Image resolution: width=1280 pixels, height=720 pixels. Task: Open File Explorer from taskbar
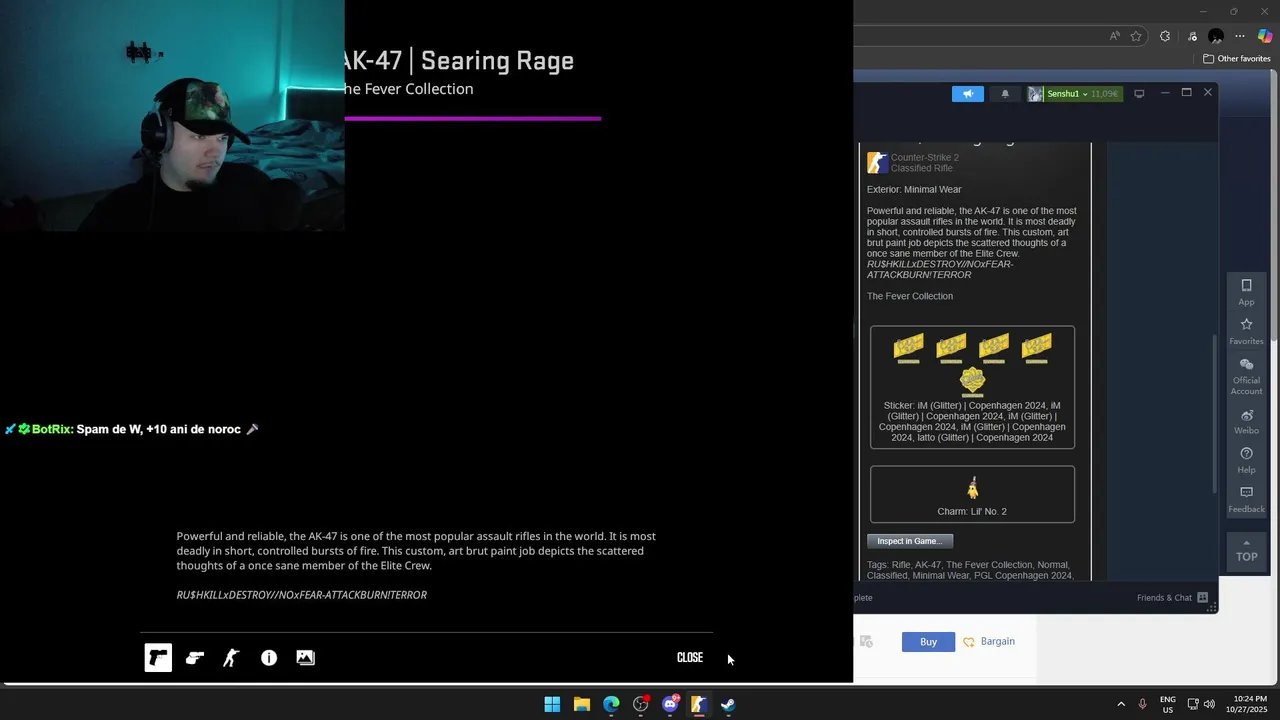582,705
